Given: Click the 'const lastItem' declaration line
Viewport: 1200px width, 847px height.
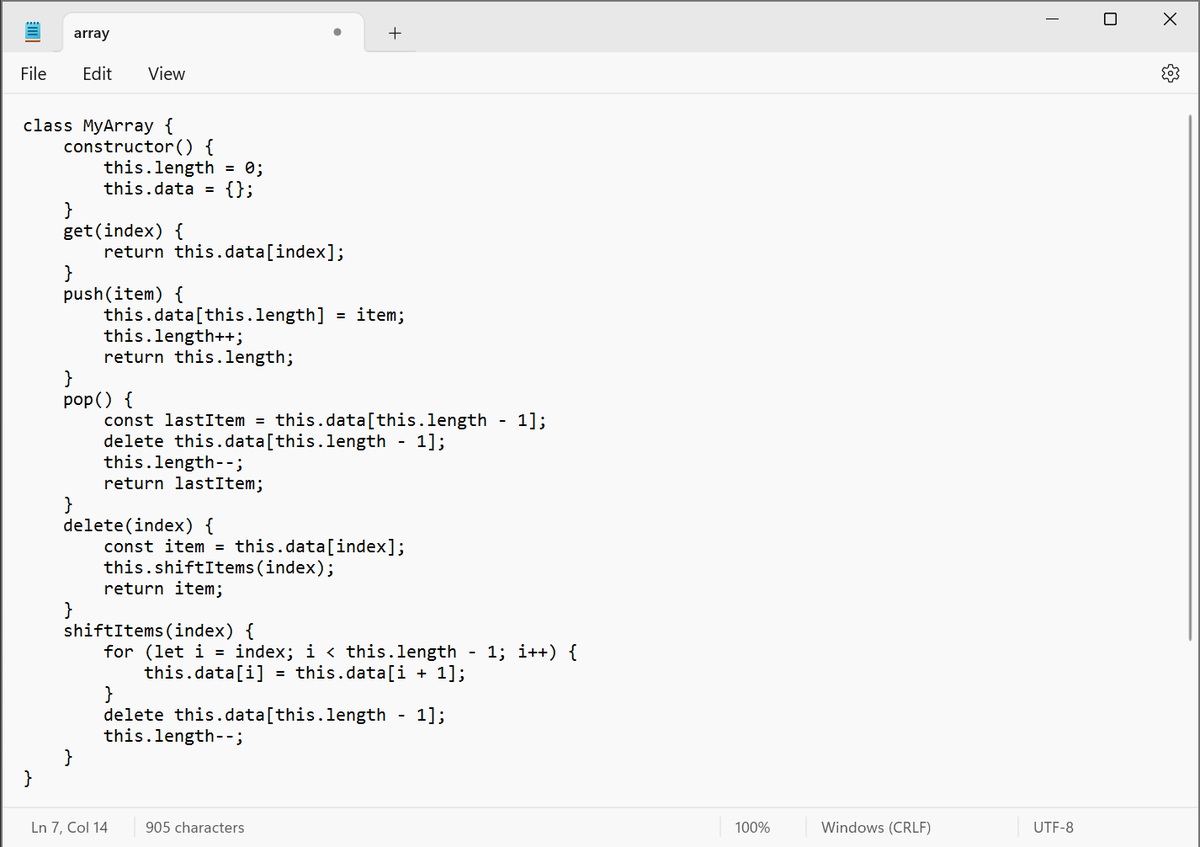Looking at the screenshot, I should (x=326, y=420).
